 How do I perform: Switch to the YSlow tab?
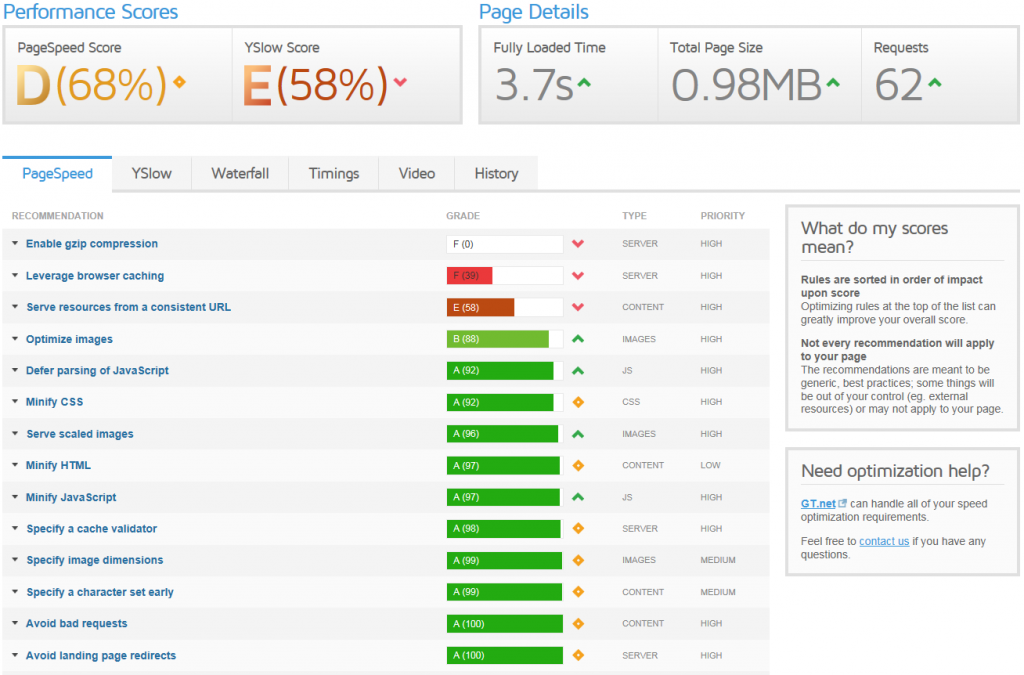[152, 174]
